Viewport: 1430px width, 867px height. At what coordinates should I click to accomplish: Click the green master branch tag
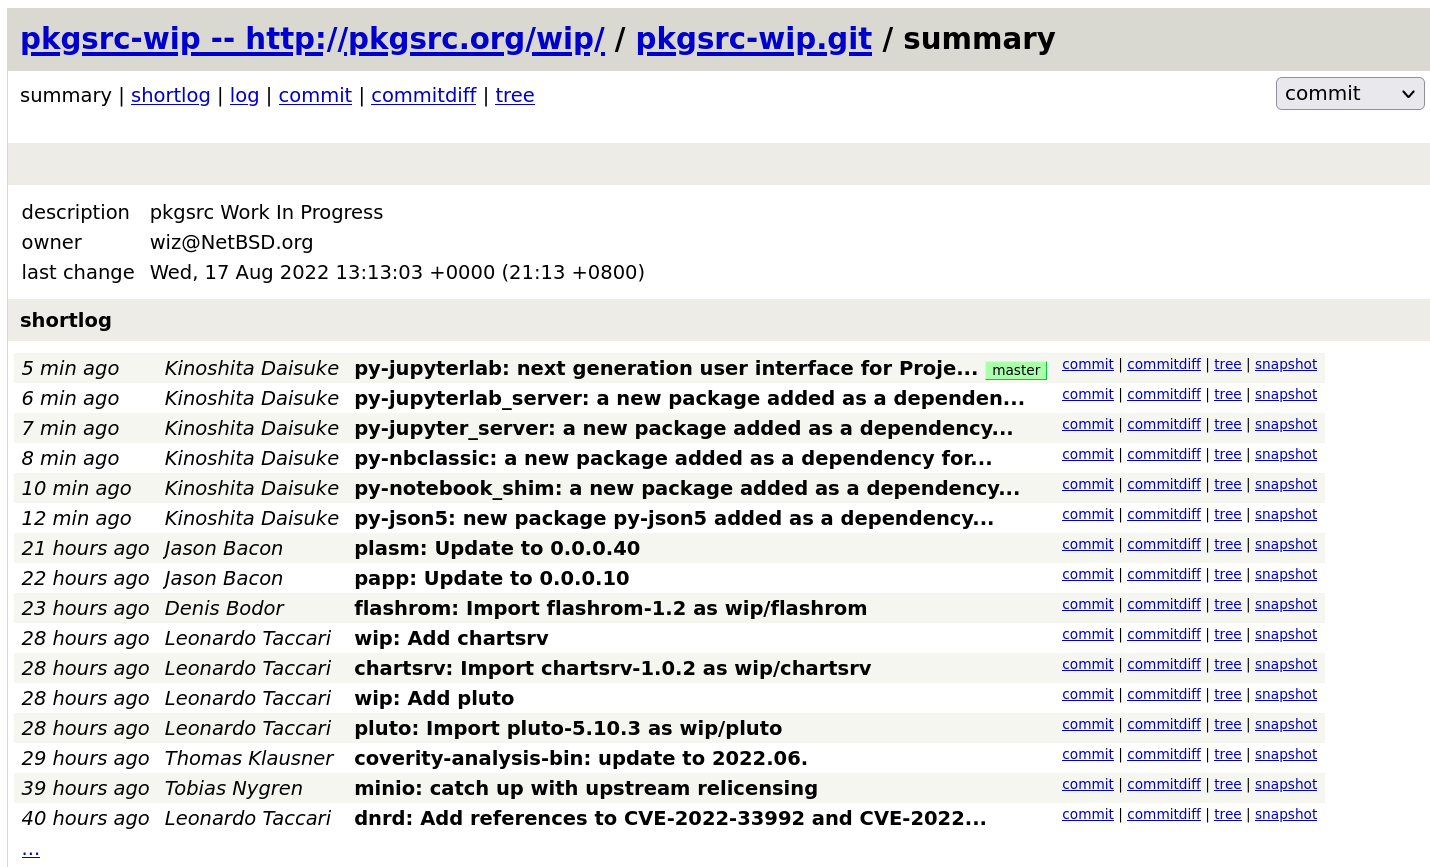[1015, 370]
